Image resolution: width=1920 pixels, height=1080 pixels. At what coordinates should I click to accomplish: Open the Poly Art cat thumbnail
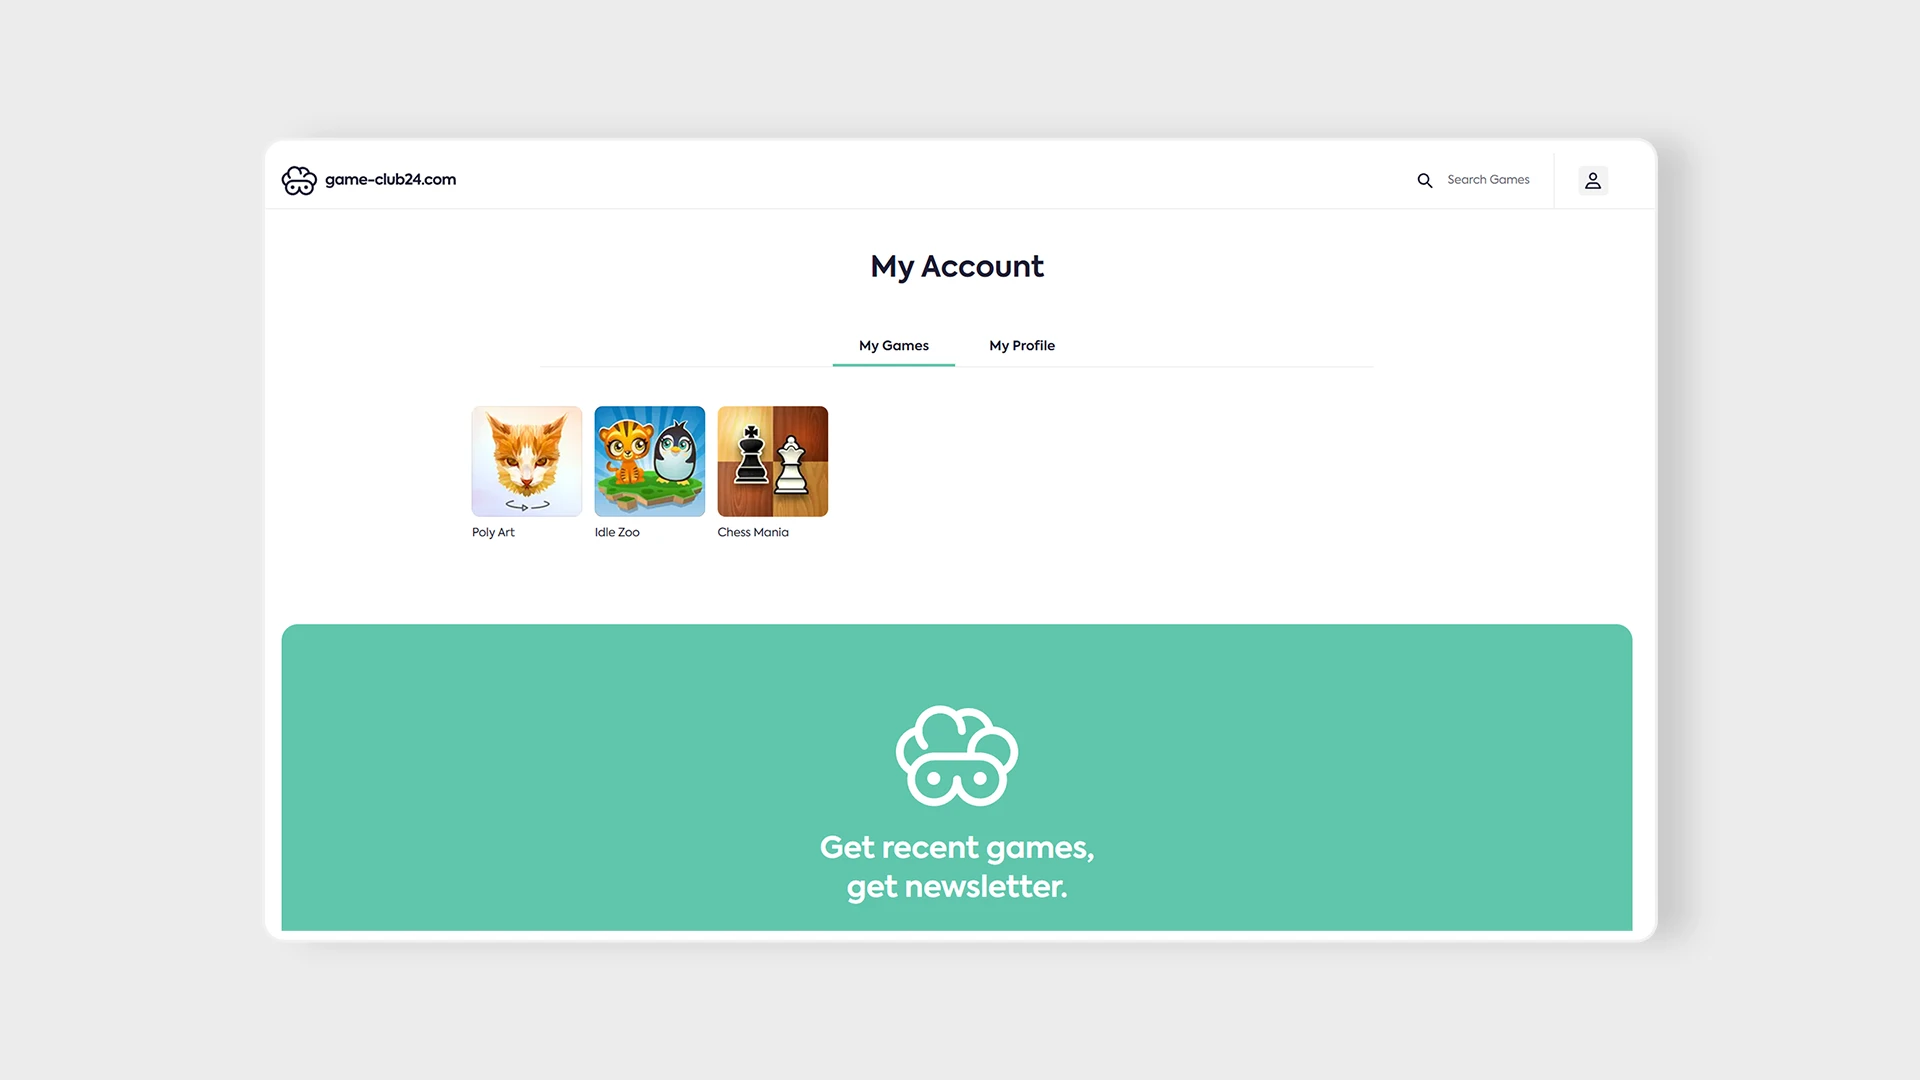point(527,461)
